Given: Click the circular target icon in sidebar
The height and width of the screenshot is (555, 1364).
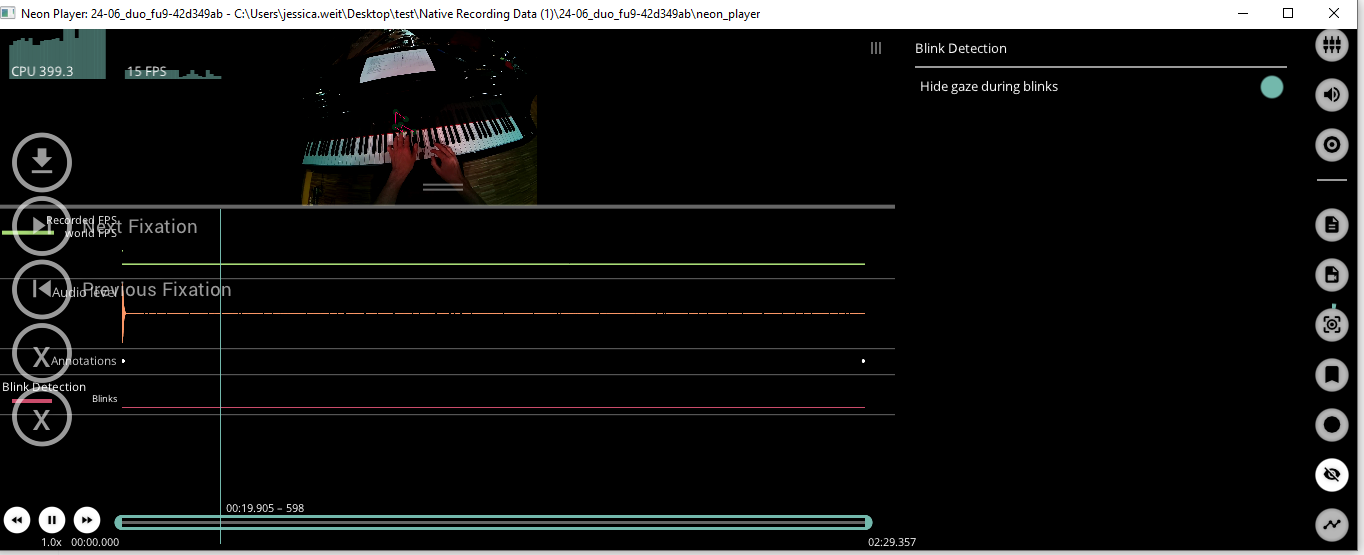Looking at the screenshot, I should (x=1331, y=145).
